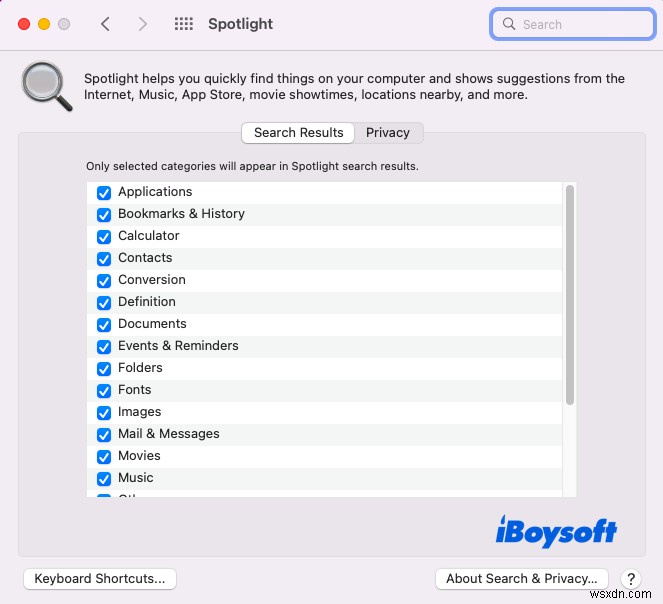Click the back arrow in toolbar
663x604 pixels.
point(106,24)
